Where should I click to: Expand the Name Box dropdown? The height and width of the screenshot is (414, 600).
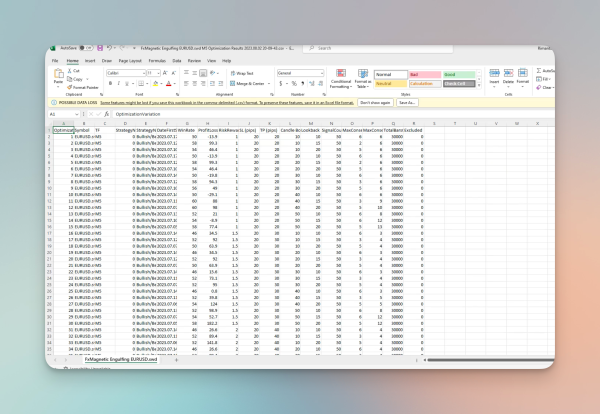coord(77,114)
